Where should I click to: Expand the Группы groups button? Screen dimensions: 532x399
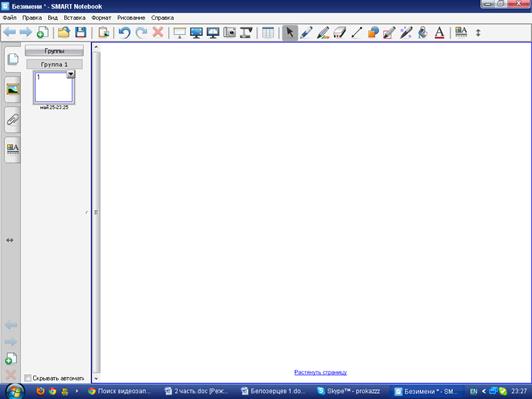pos(54,51)
